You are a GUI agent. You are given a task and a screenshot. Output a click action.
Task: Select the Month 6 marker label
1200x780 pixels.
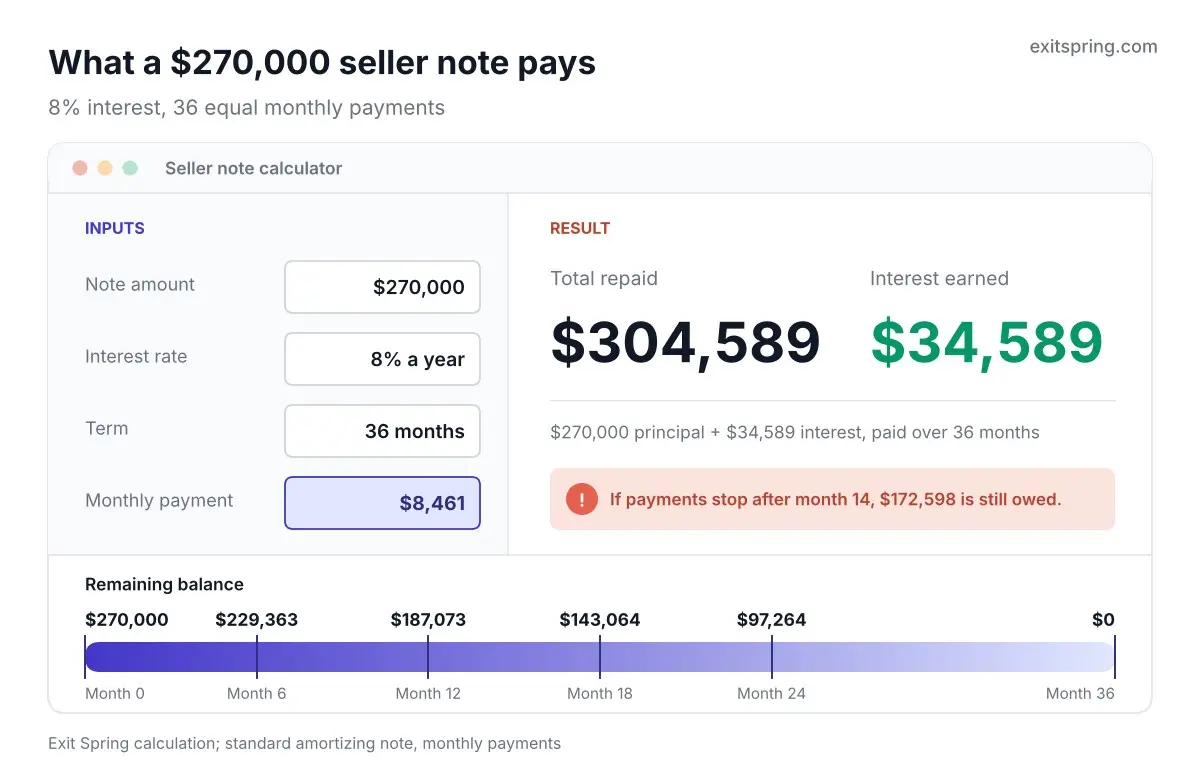tap(256, 693)
